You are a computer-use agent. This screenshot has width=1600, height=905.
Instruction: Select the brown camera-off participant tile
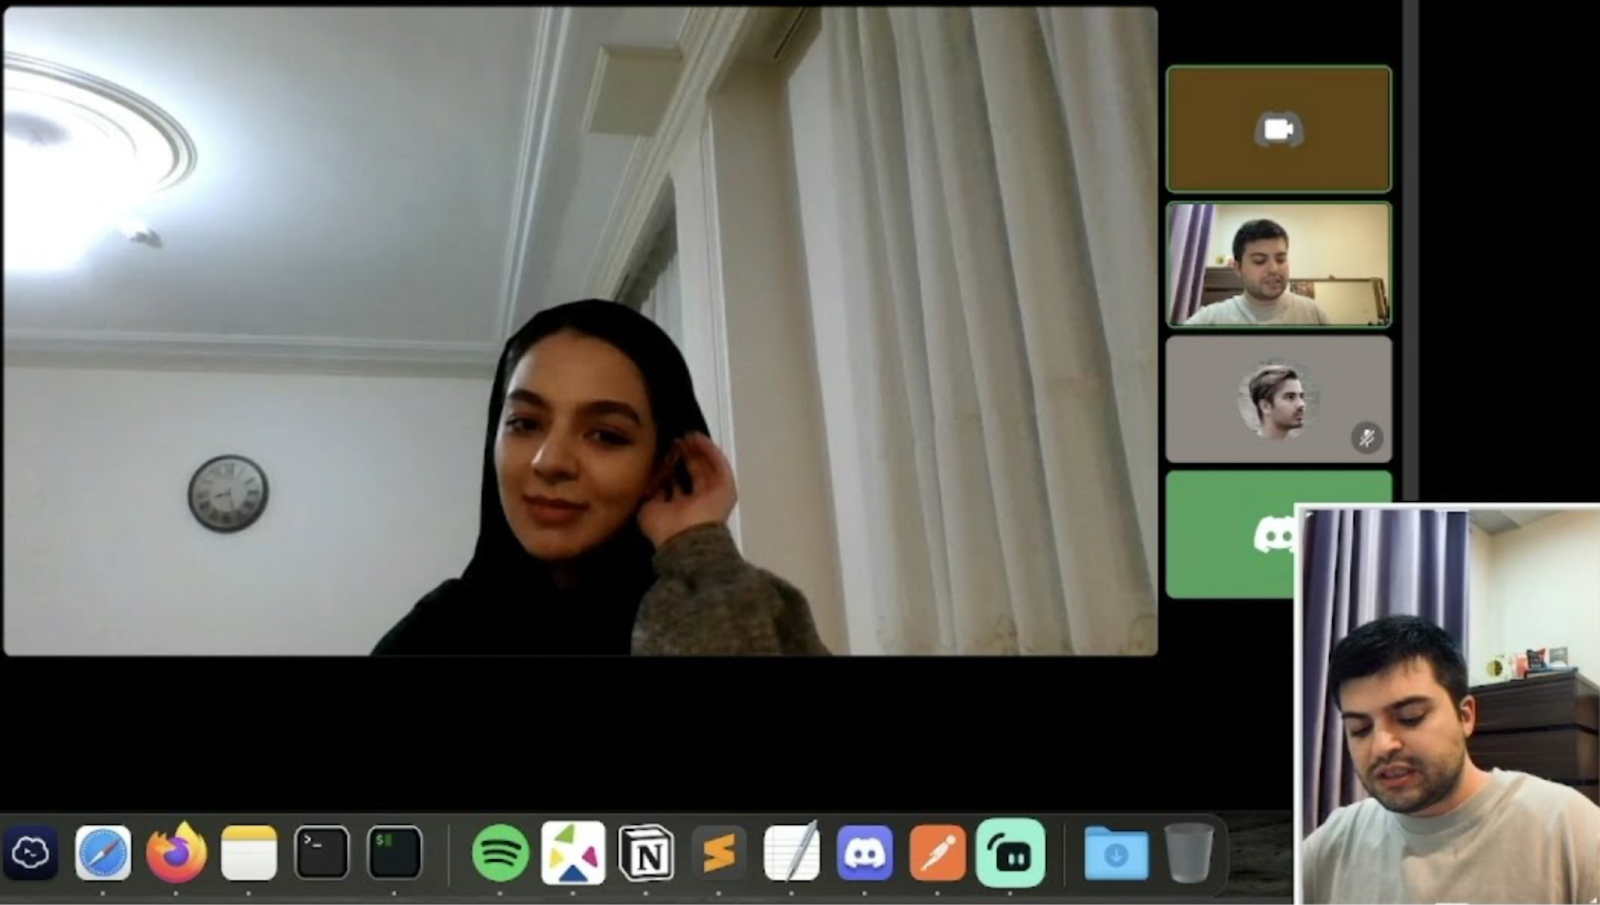1278,129
